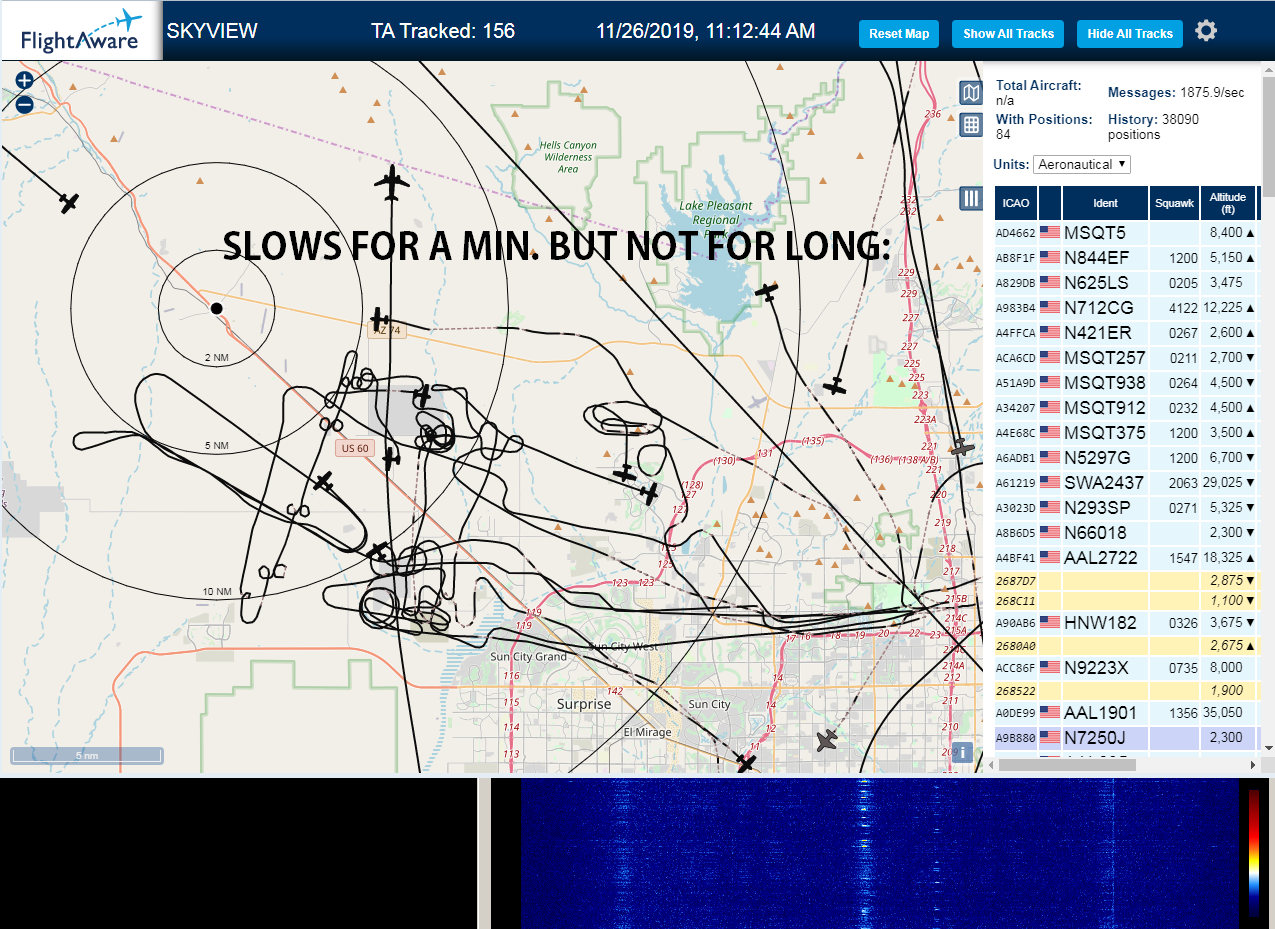Viewport: 1275px width, 929px height.
Task: Select aircraft row N625LS
Action: 1127,282
